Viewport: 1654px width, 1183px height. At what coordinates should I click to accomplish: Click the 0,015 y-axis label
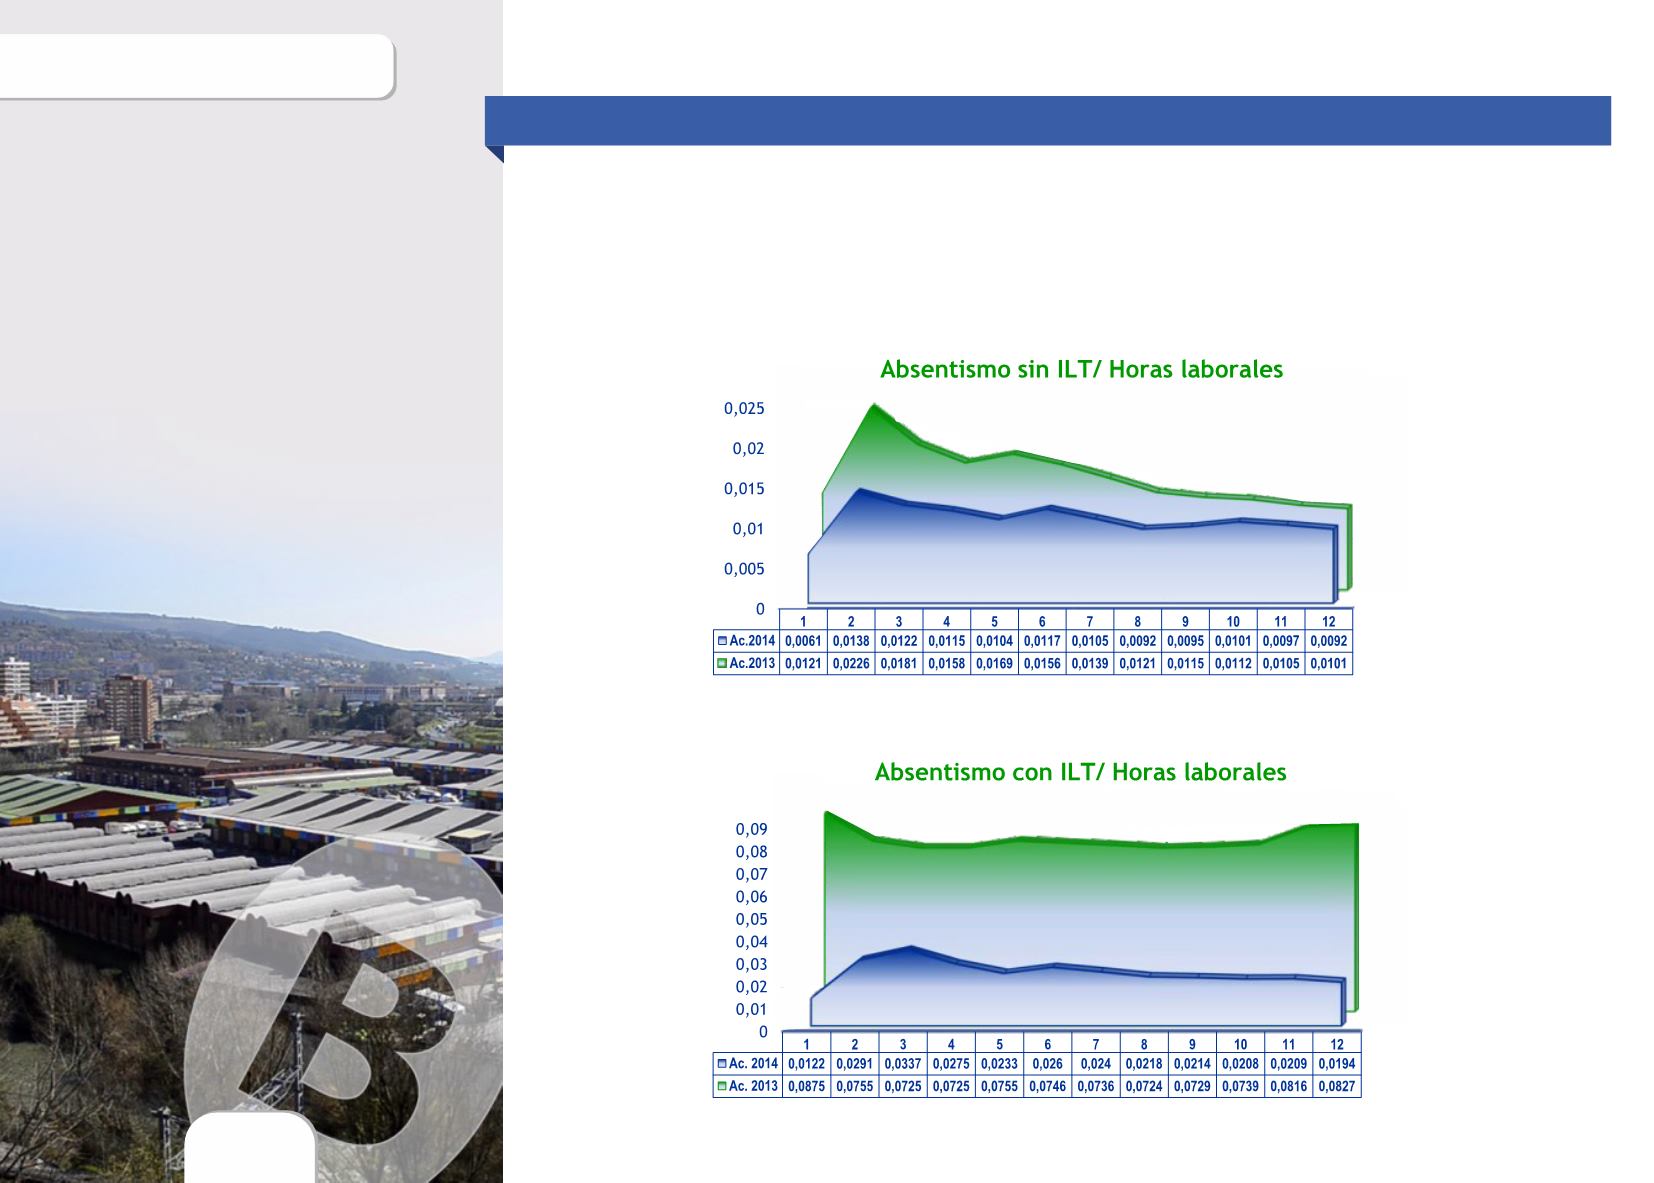(x=744, y=489)
